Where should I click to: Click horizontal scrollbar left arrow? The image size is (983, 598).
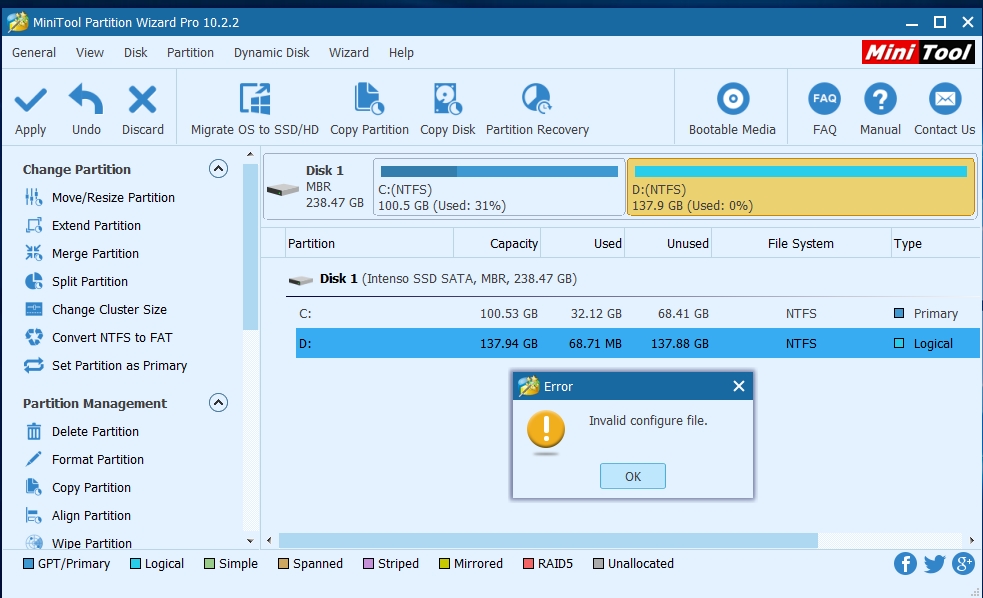point(270,540)
